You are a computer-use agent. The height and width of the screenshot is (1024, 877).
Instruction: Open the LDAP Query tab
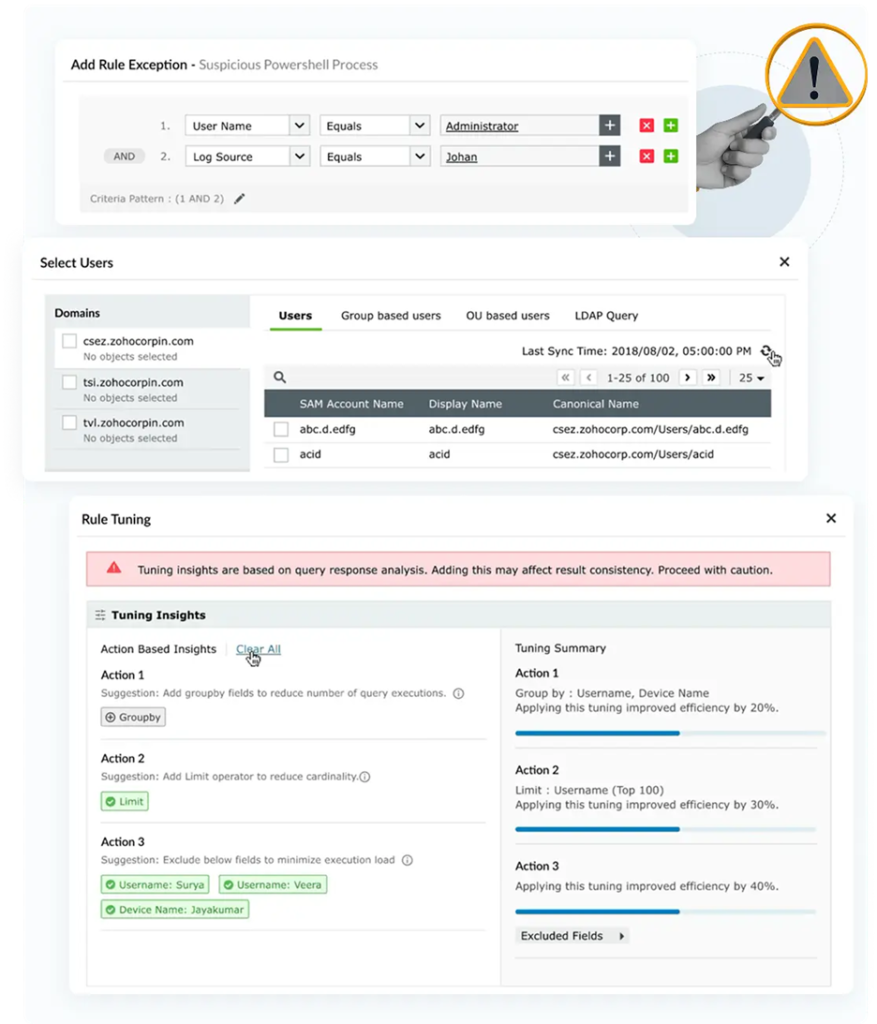tap(606, 316)
